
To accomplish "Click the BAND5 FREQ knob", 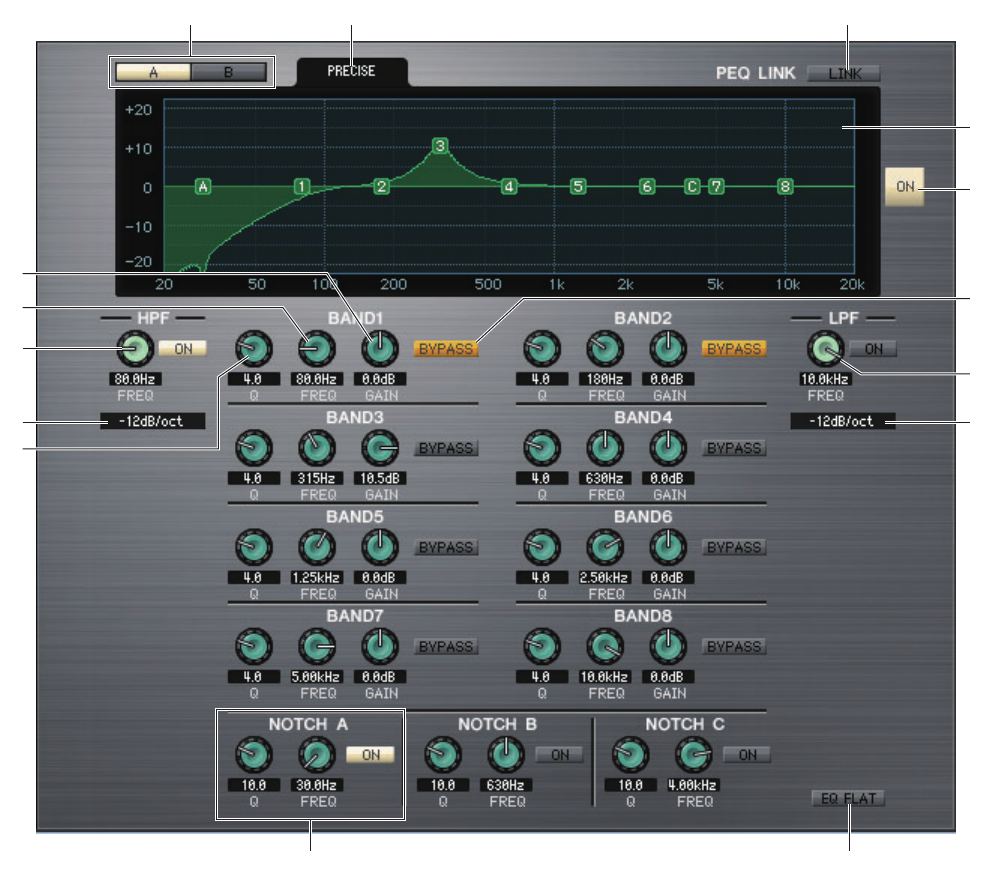I will pyautogui.click(x=315, y=546).
